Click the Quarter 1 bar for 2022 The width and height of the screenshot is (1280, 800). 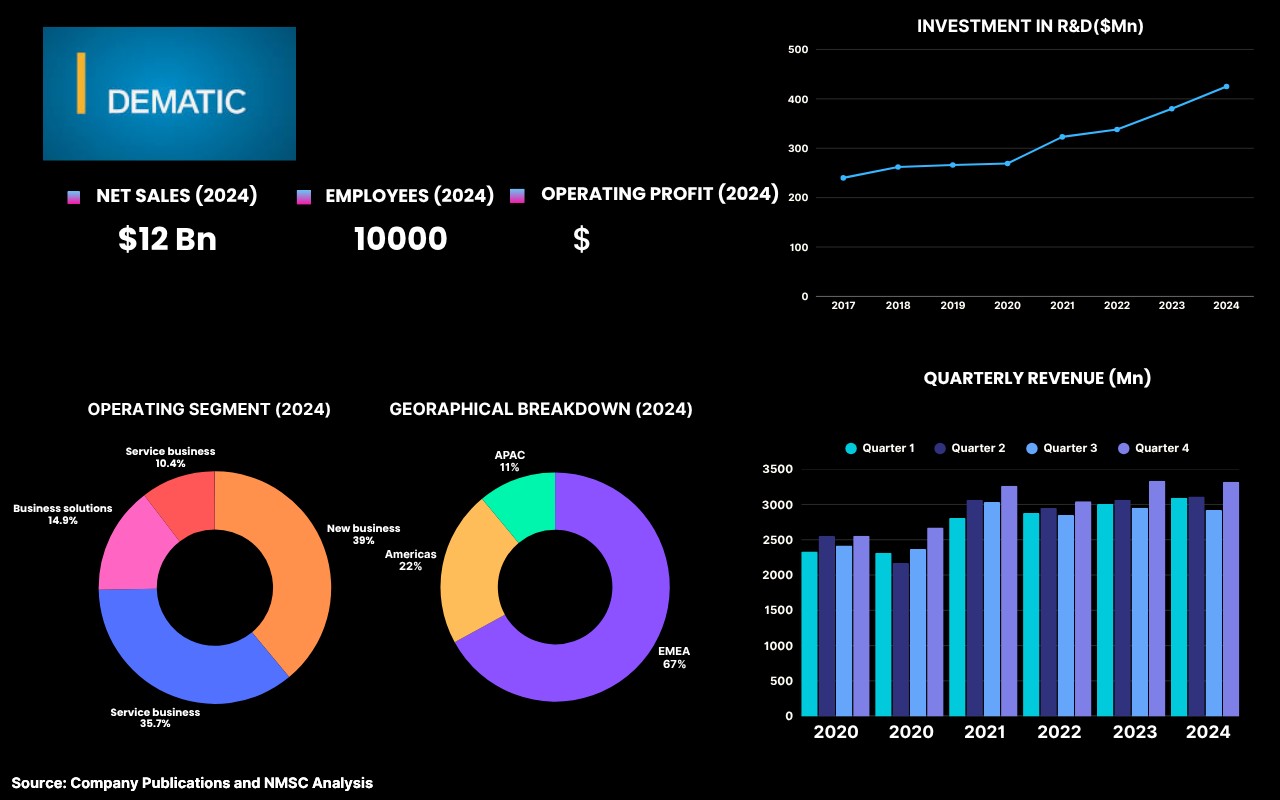click(1031, 614)
